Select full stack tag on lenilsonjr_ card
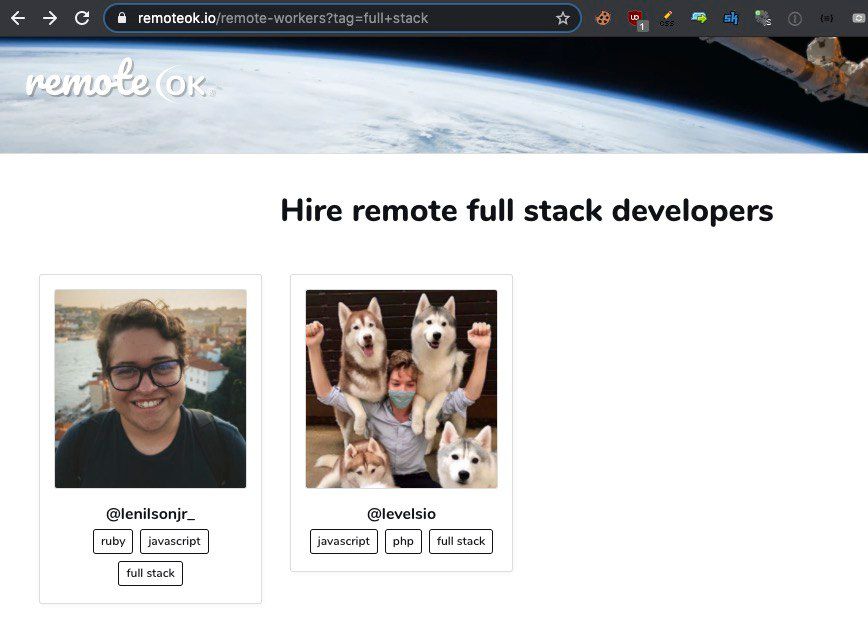868x628 pixels. coord(151,573)
